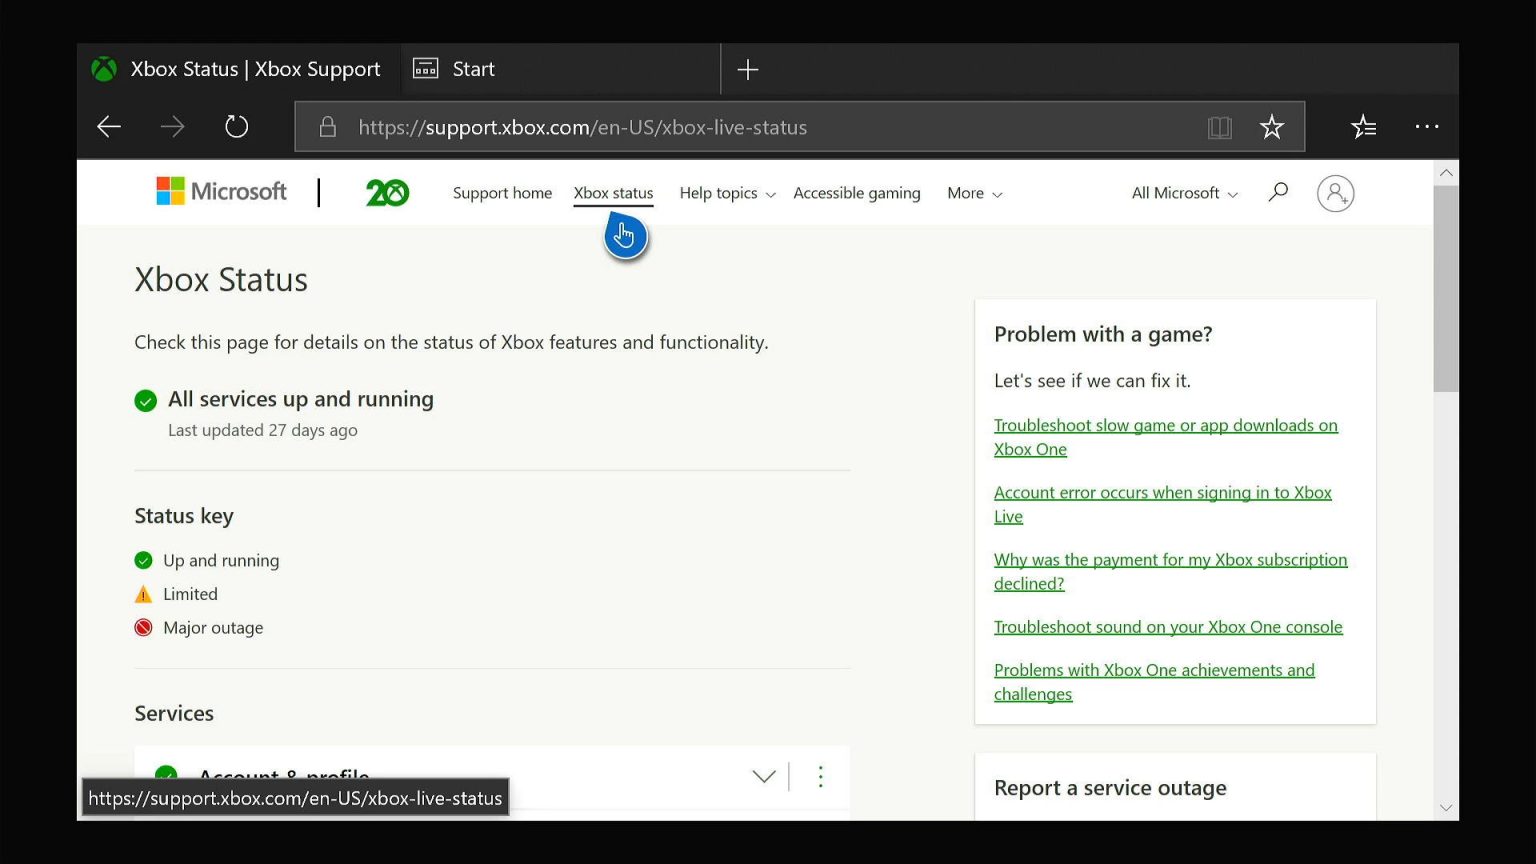The height and width of the screenshot is (864, 1536).
Task: Open Accessible gaming page
Action: (856, 193)
